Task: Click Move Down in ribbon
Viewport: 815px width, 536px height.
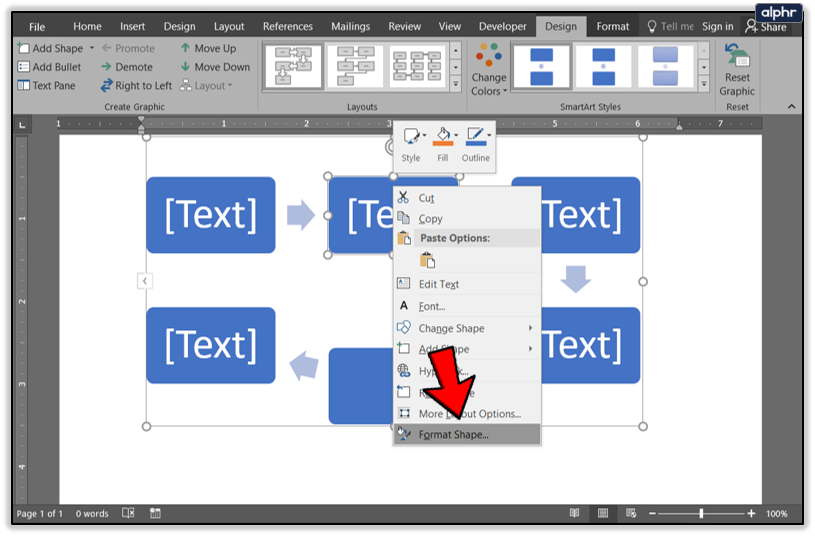Action: pos(215,67)
